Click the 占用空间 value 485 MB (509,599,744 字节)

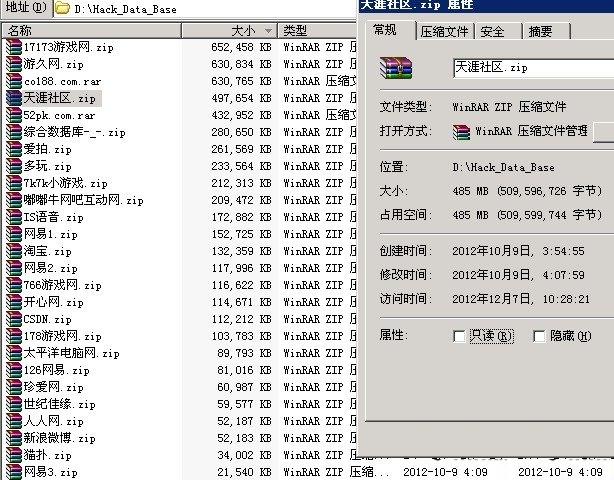pos(527,215)
